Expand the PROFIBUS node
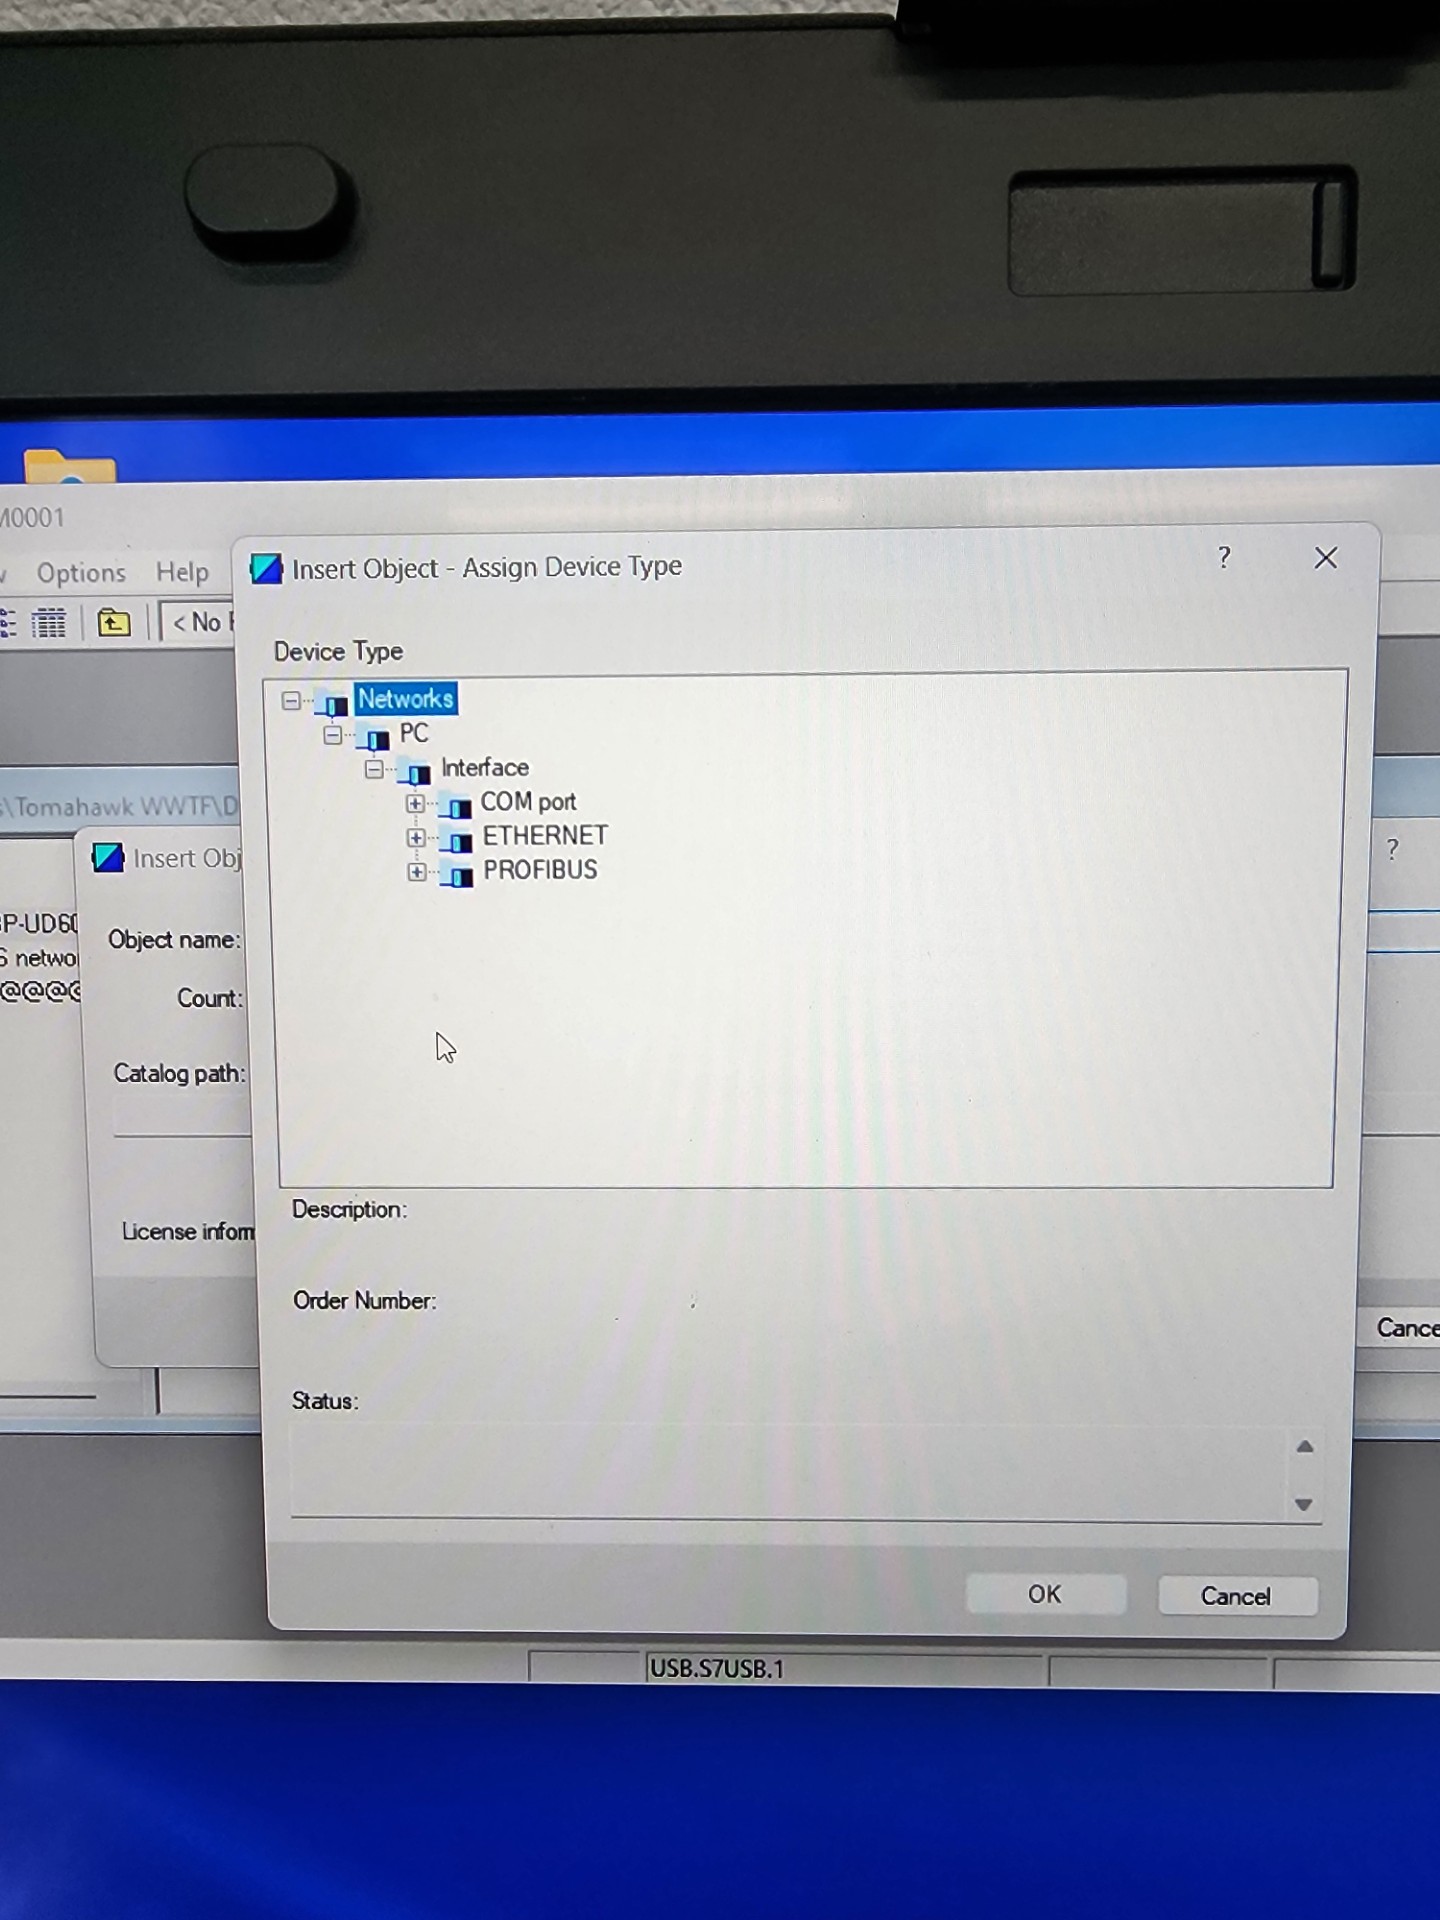This screenshot has width=1440, height=1920. (x=416, y=872)
